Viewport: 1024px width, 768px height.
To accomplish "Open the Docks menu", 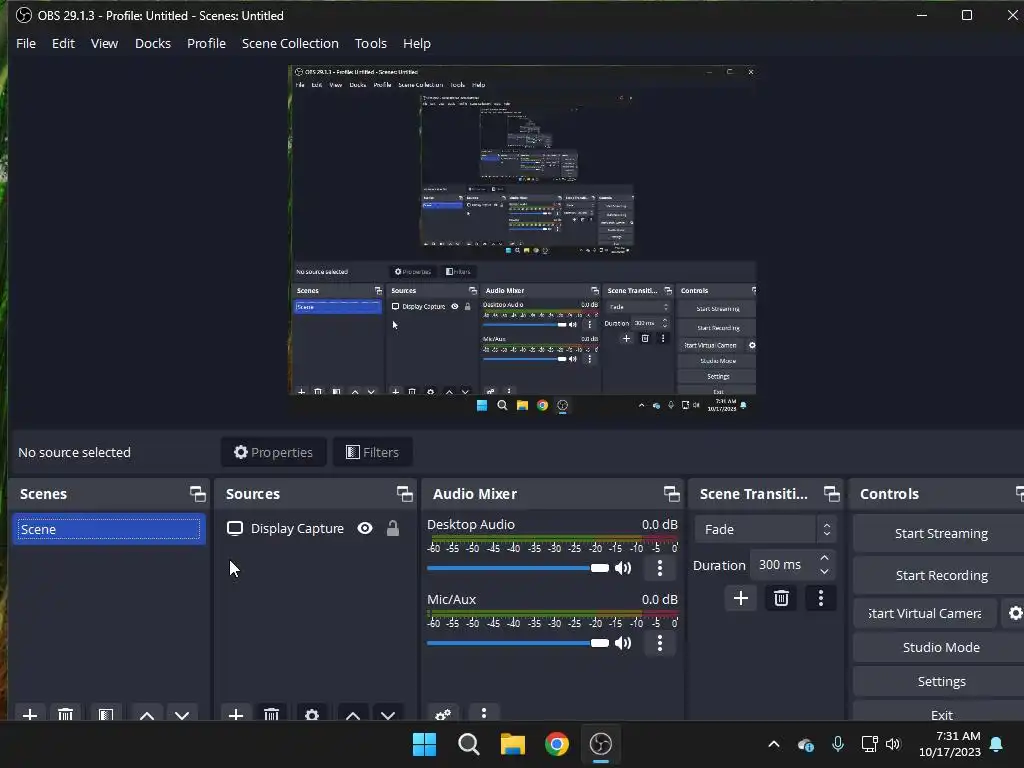I will click(153, 43).
